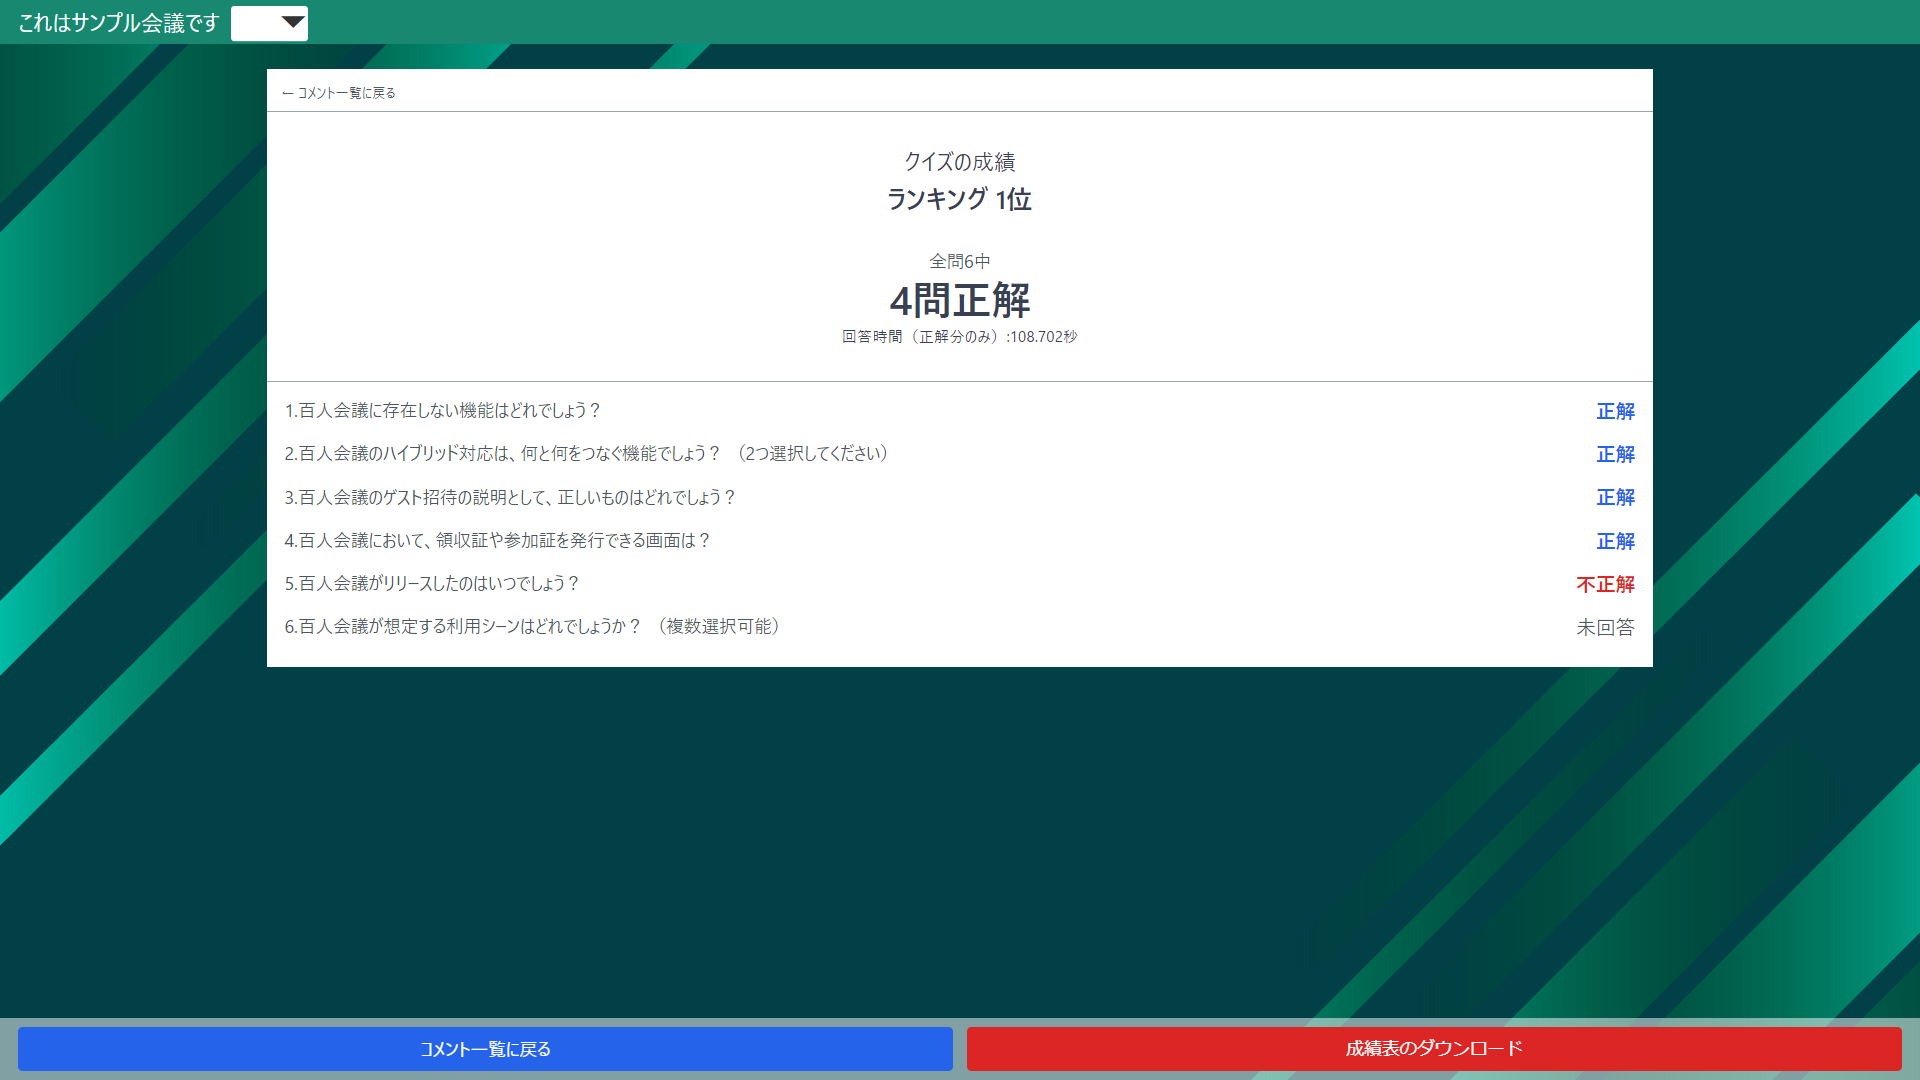
Task: Select question 6 about usage scenes
Action: click(533, 627)
